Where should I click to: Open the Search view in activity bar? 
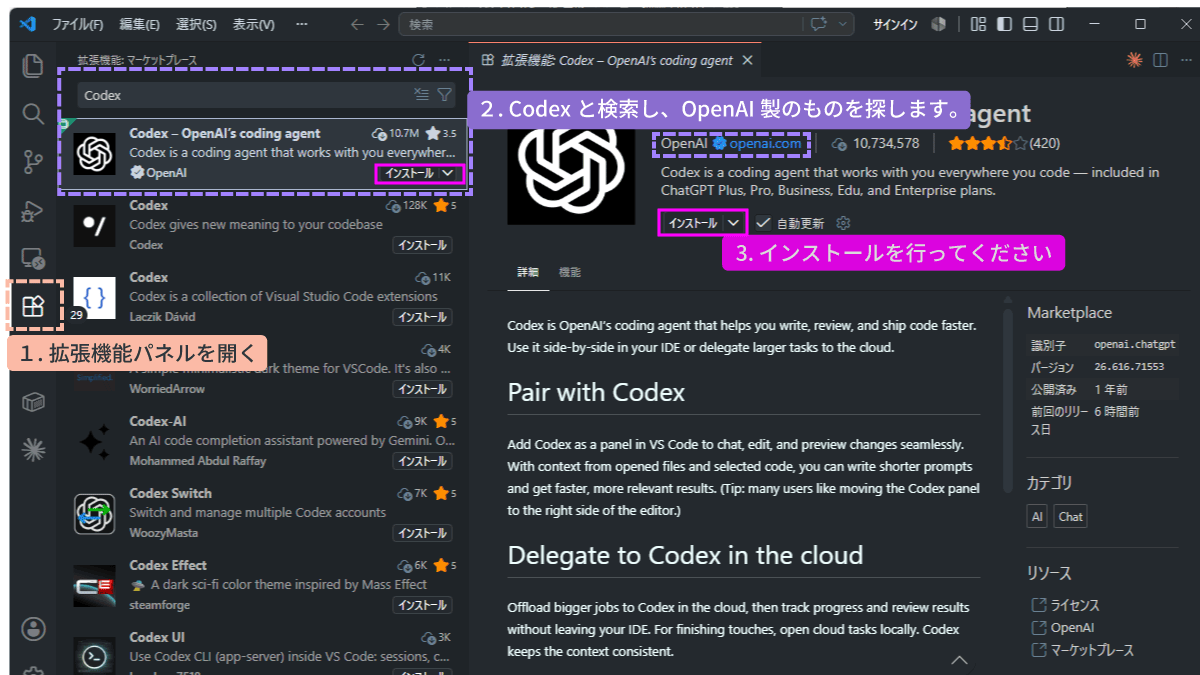coord(33,113)
